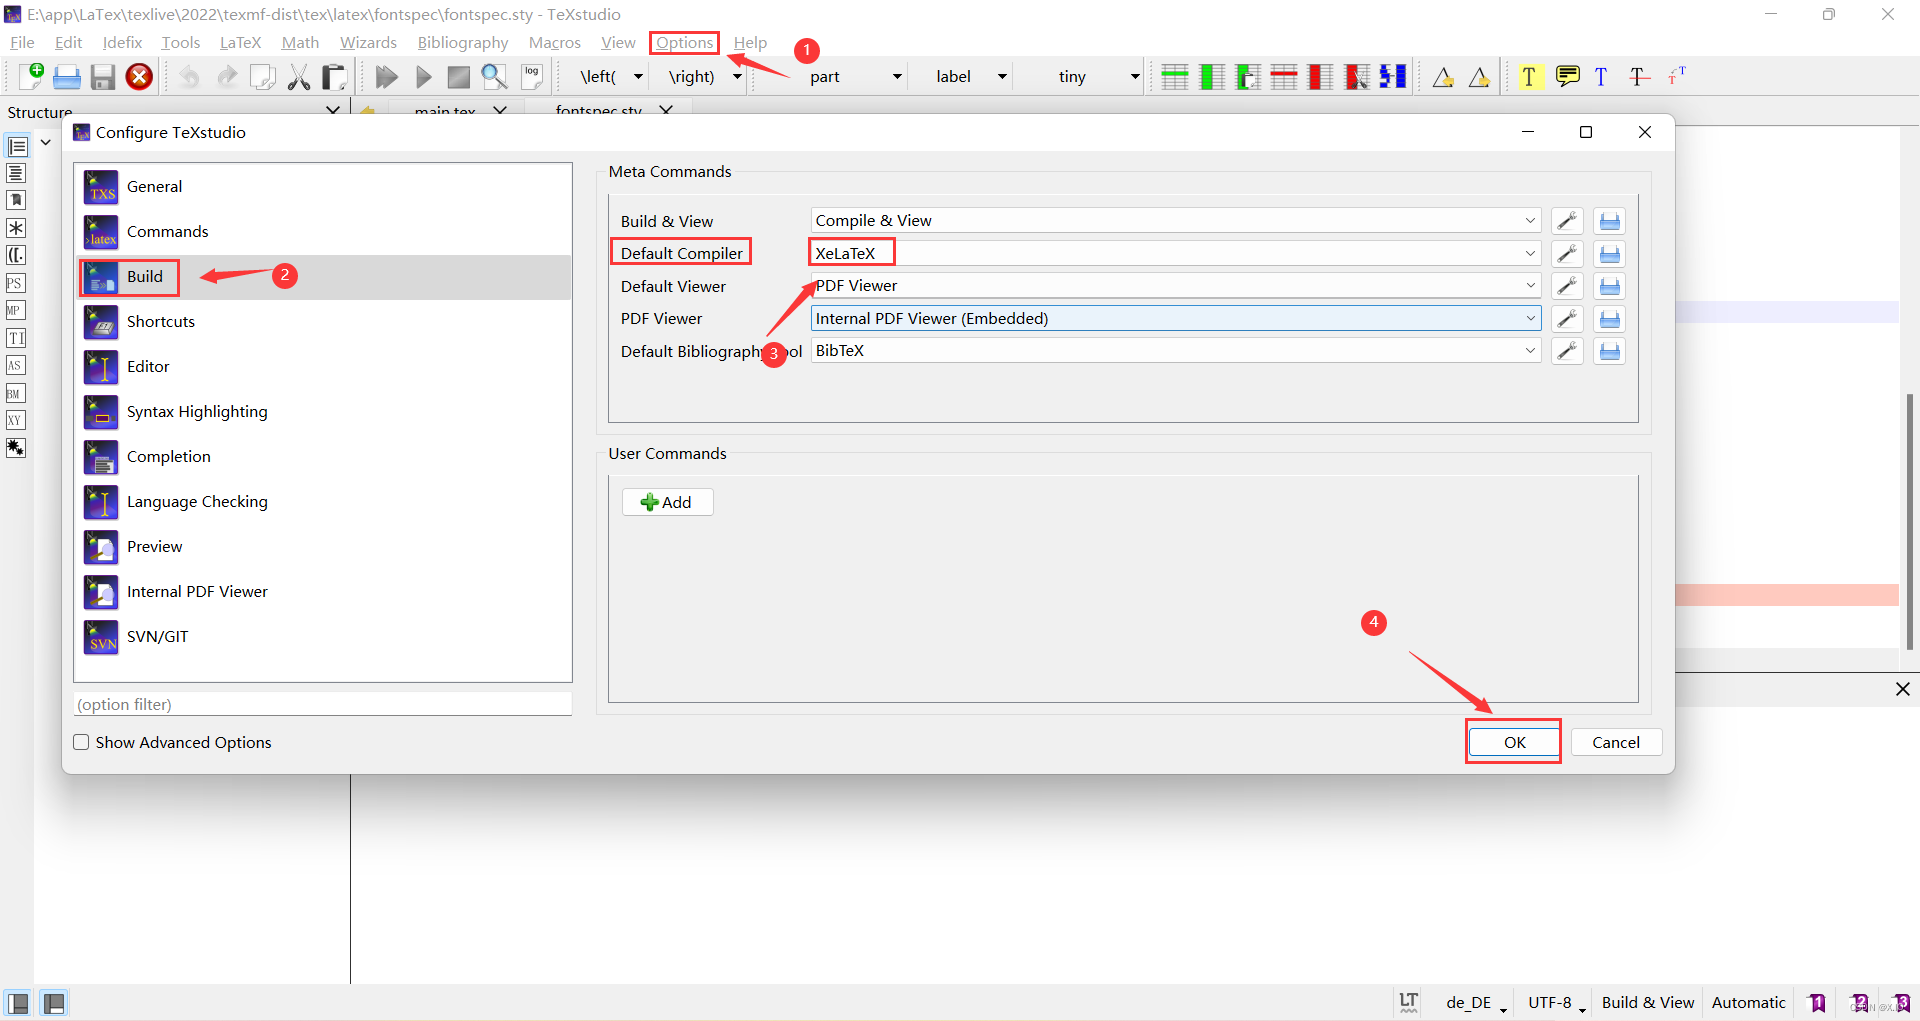1920x1021 pixels.
Task: Click the red remove table column icon
Action: pyautogui.click(x=1320, y=76)
